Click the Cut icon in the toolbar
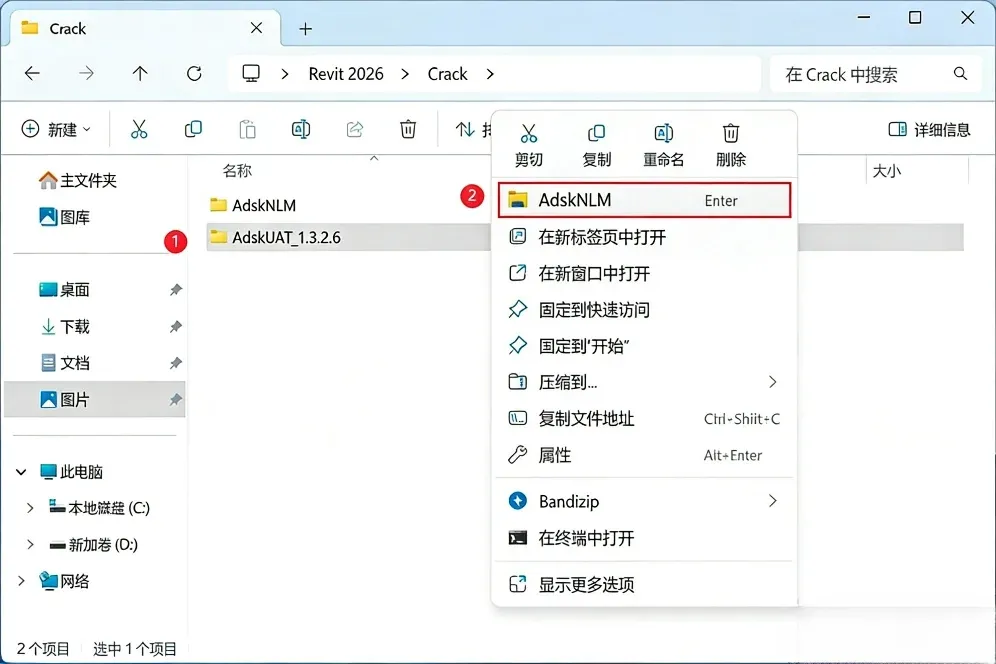The width and height of the screenshot is (996, 664). [139, 129]
